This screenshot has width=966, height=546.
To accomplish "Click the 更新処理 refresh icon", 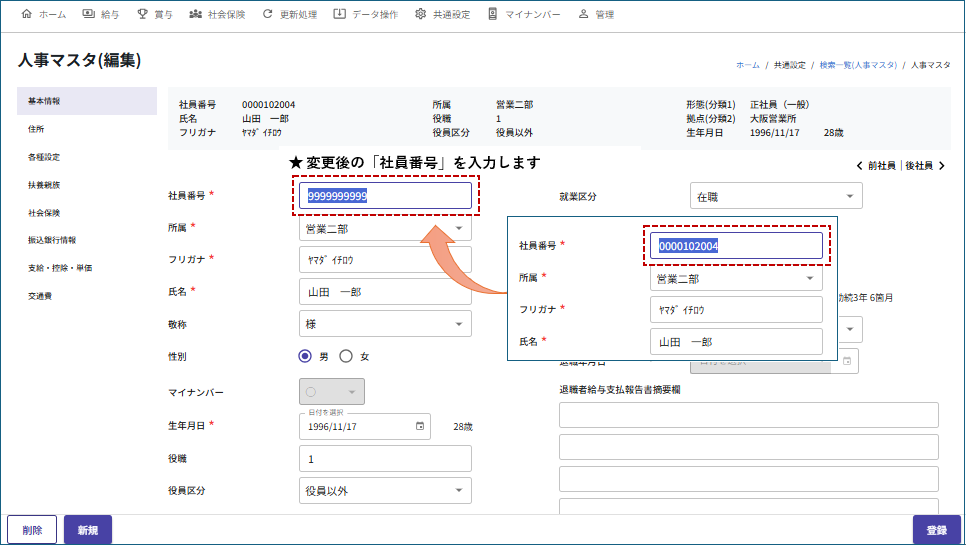I will click(x=267, y=14).
